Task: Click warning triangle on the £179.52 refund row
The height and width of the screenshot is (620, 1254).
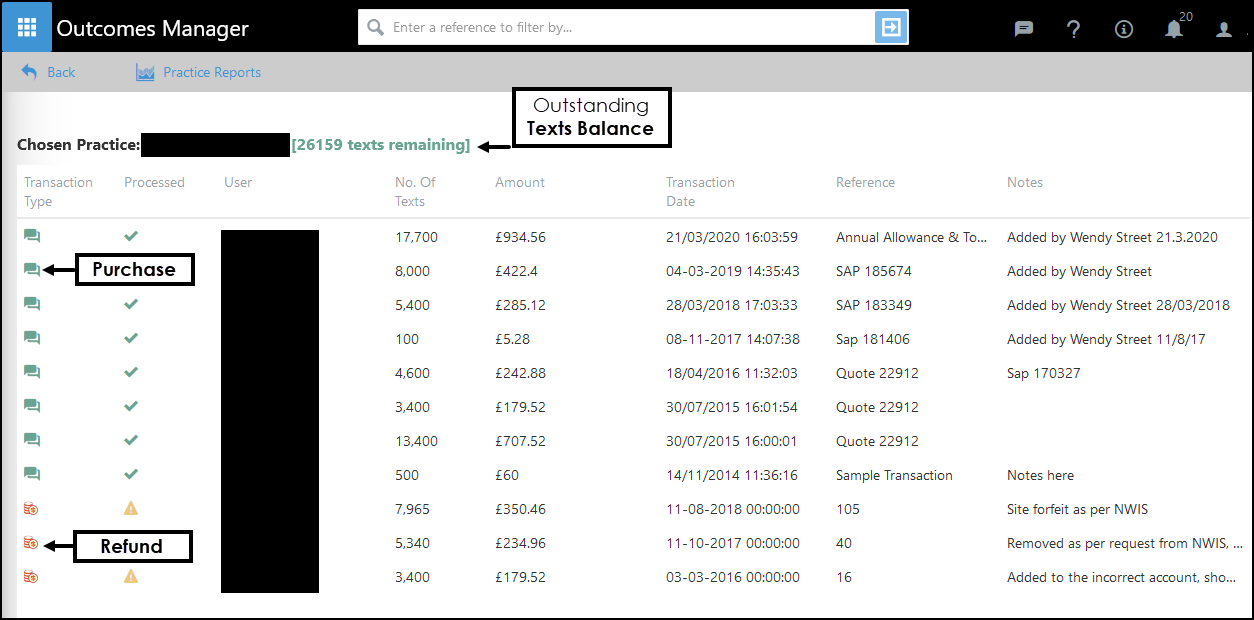Action: coord(131,577)
